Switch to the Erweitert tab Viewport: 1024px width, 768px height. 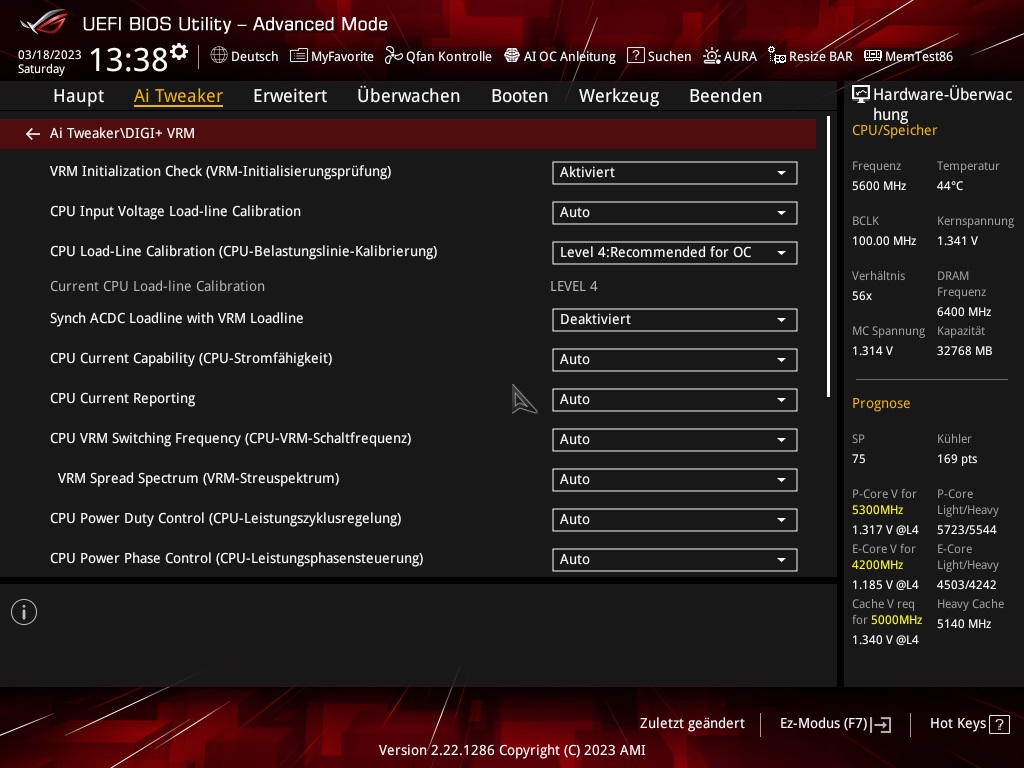click(290, 96)
